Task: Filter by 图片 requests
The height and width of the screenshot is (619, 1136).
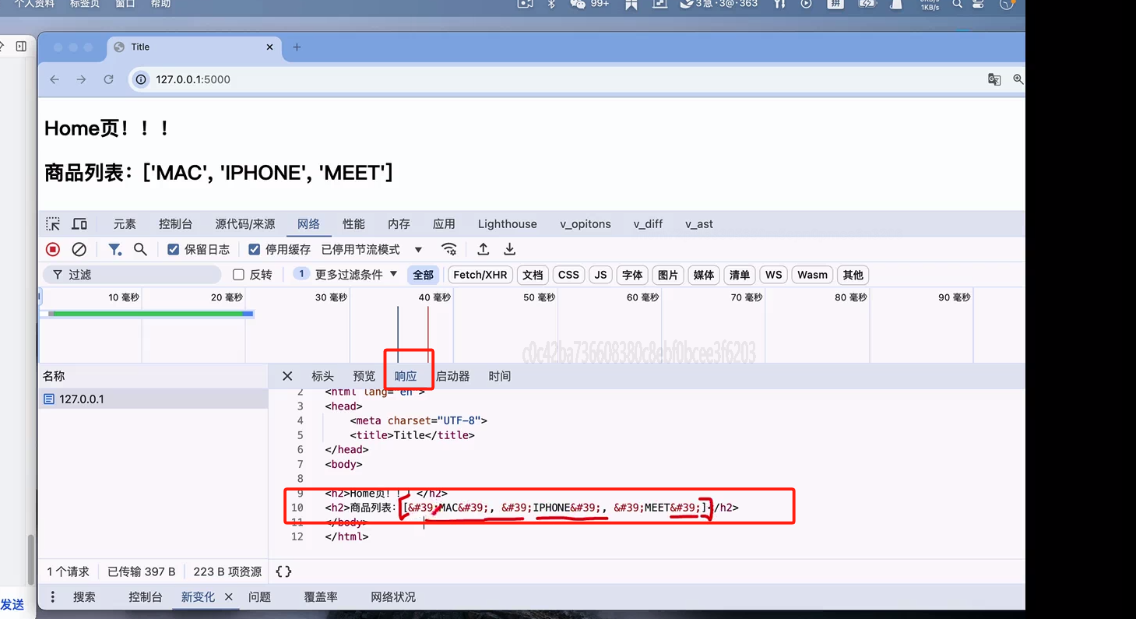Action: coord(668,275)
